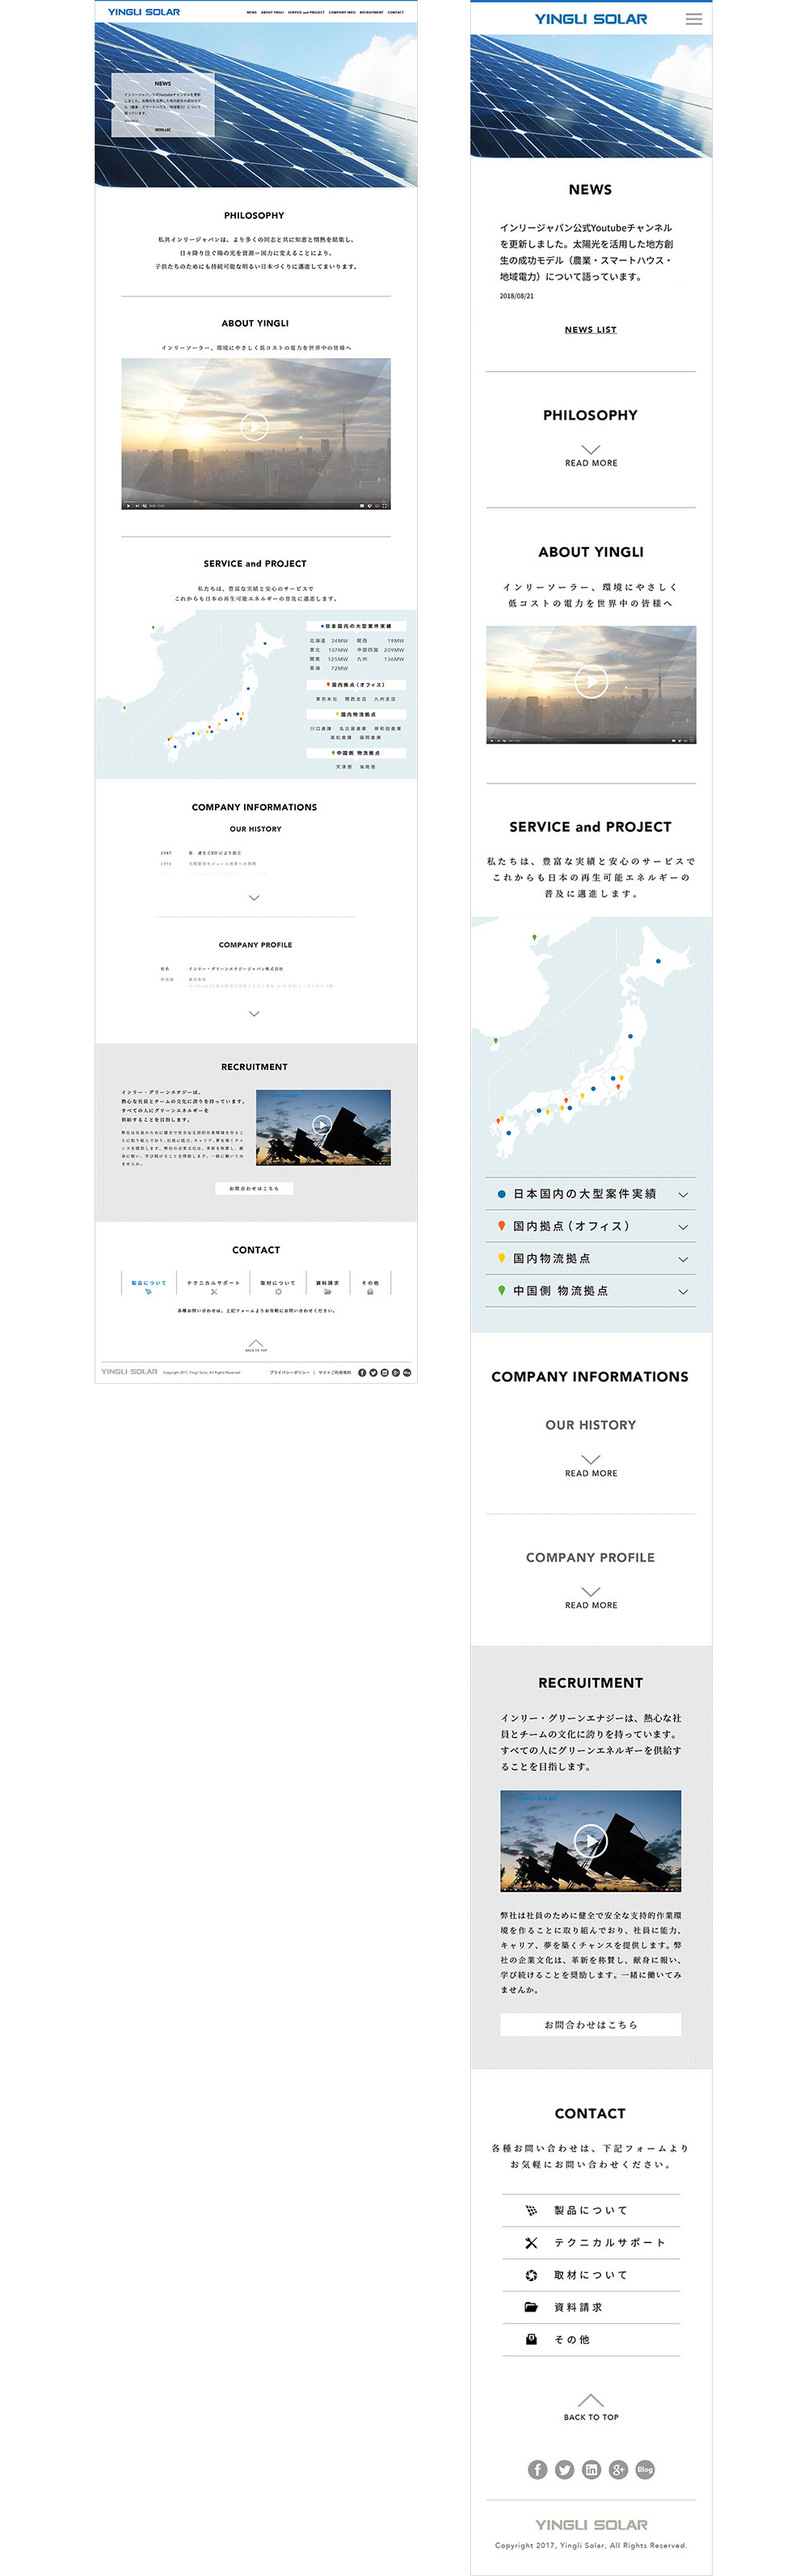Click the Google+ icon in mobile footer
The width and height of the screenshot is (808, 2576).
[x=618, y=2469]
